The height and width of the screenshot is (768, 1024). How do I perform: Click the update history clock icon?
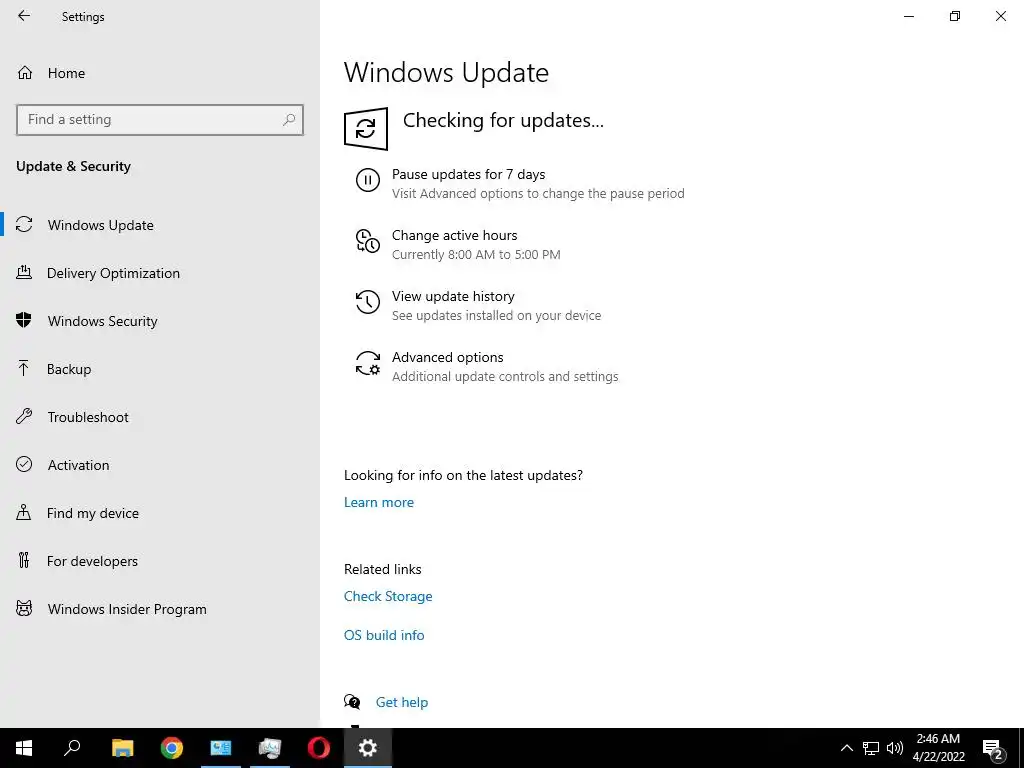click(x=368, y=302)
